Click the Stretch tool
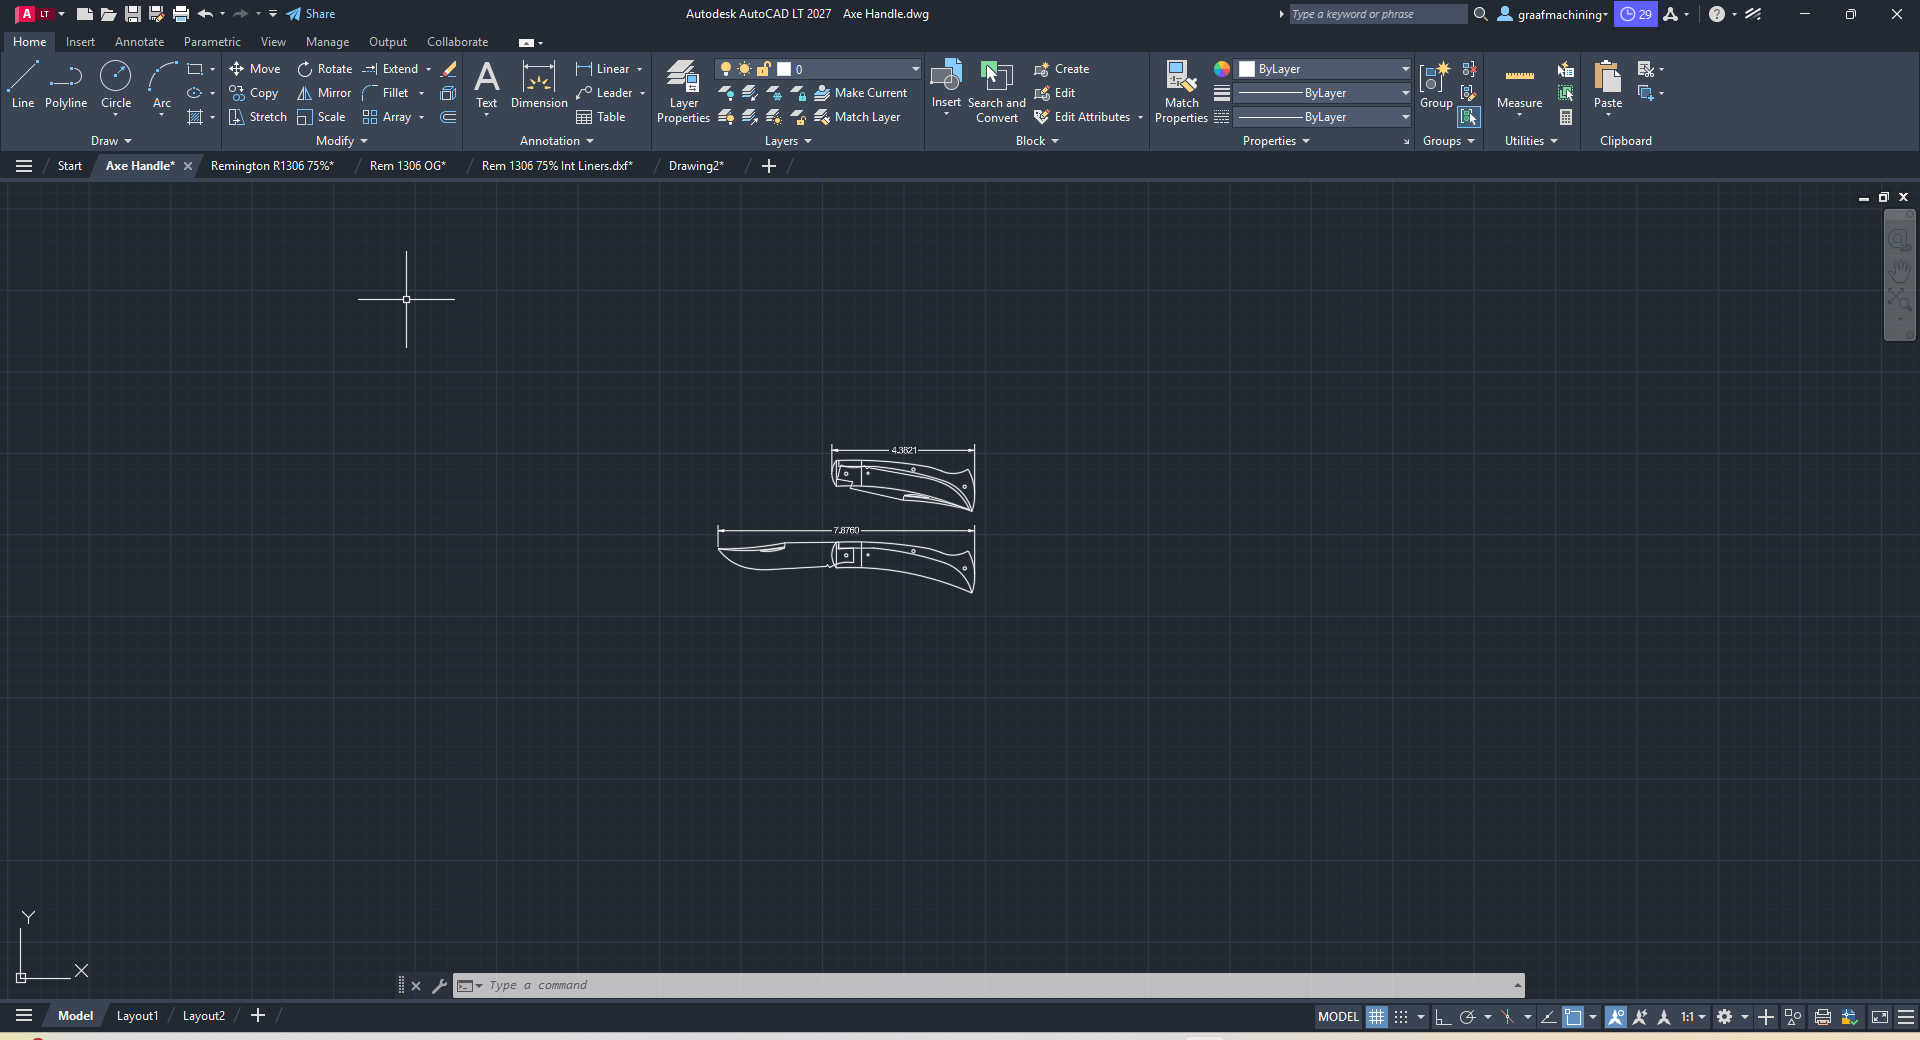Viewport: 1920px width, 1040px height. point(257,117)
